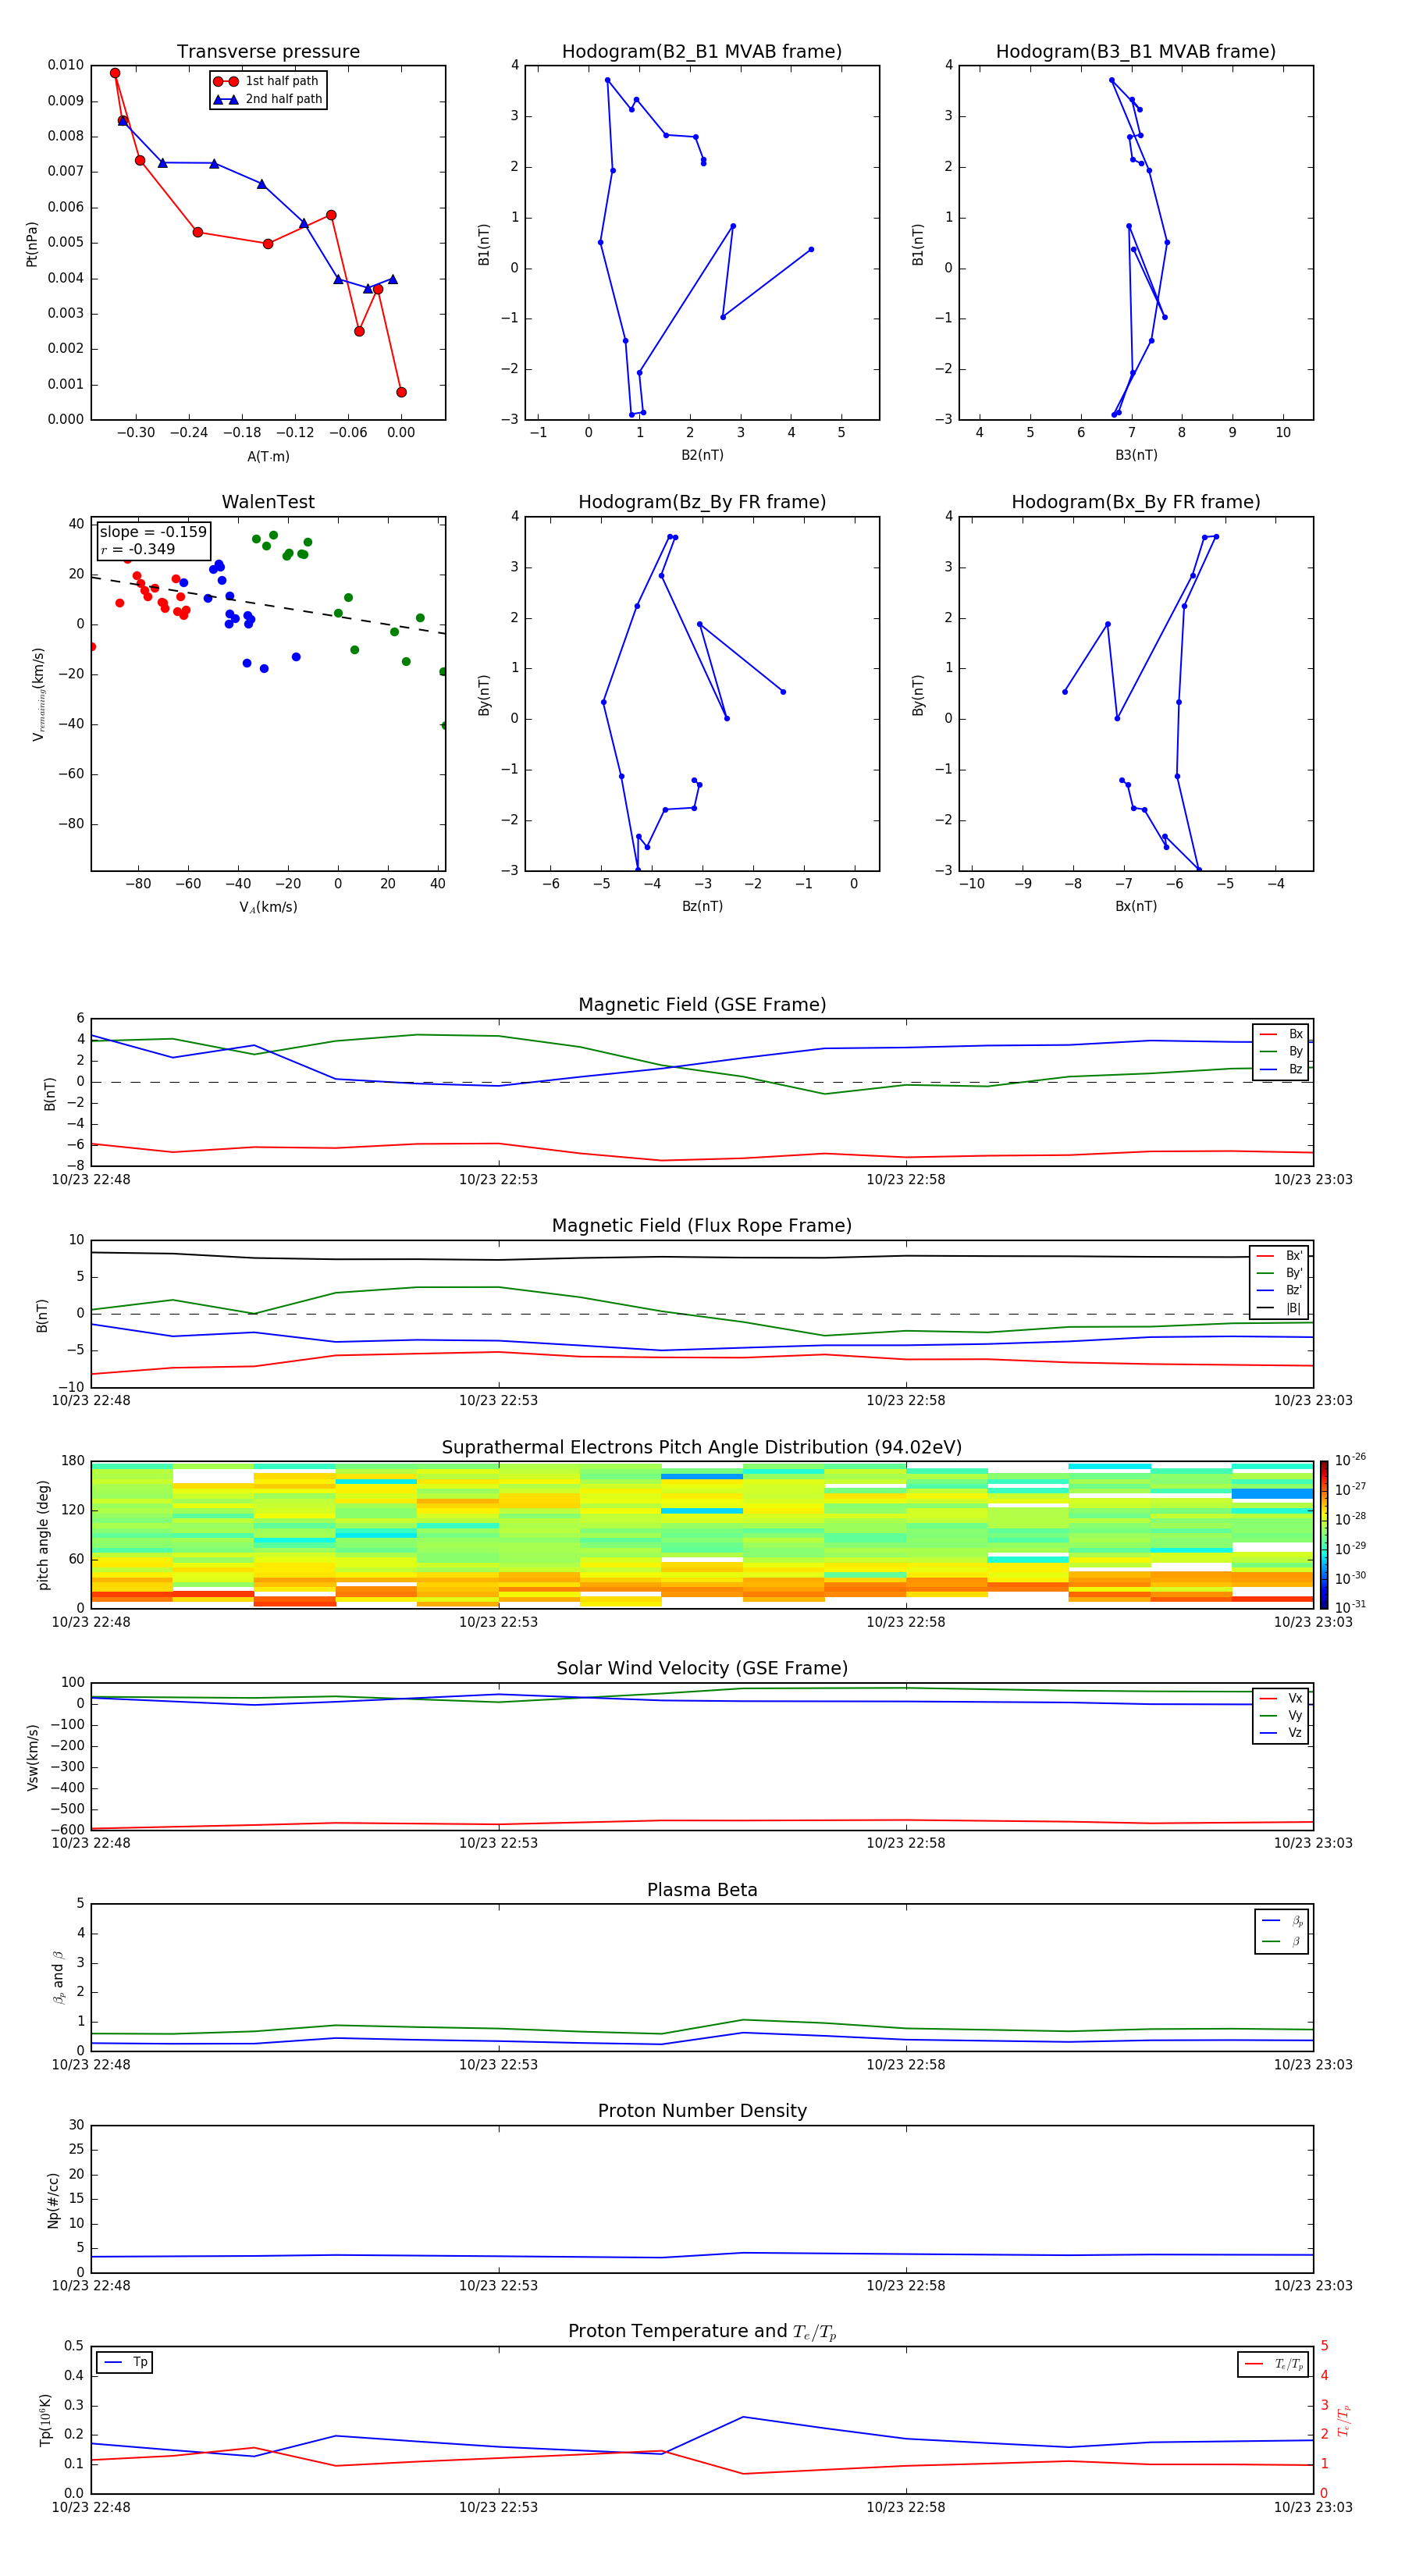Click the red 'Te/Tp' legend entry

[1273, 2364]
